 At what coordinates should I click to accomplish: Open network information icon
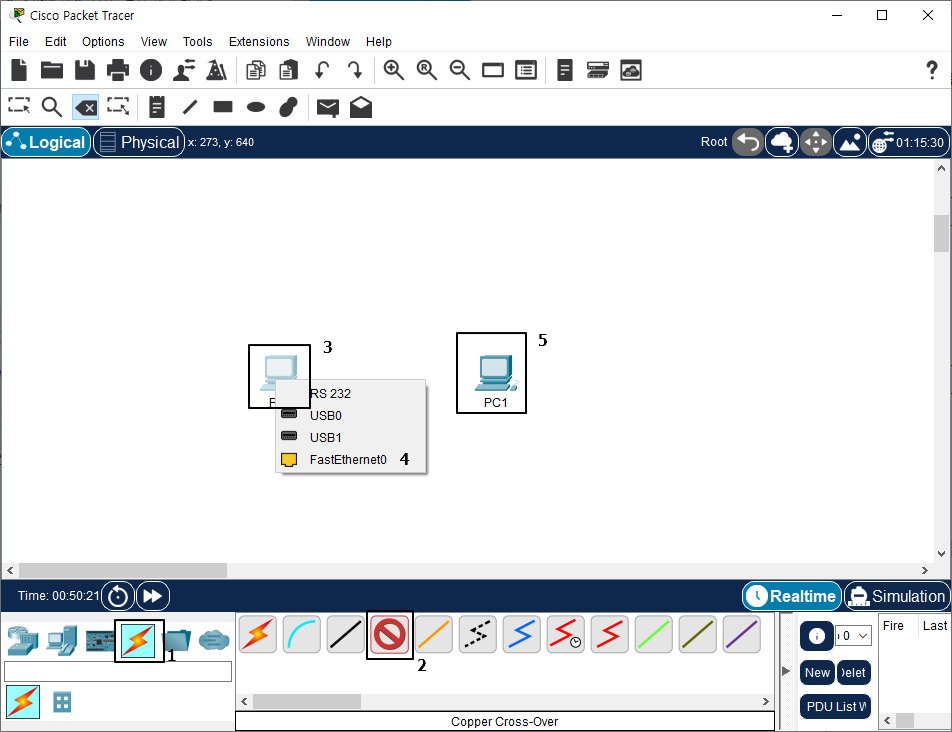(x=151, y=70)
